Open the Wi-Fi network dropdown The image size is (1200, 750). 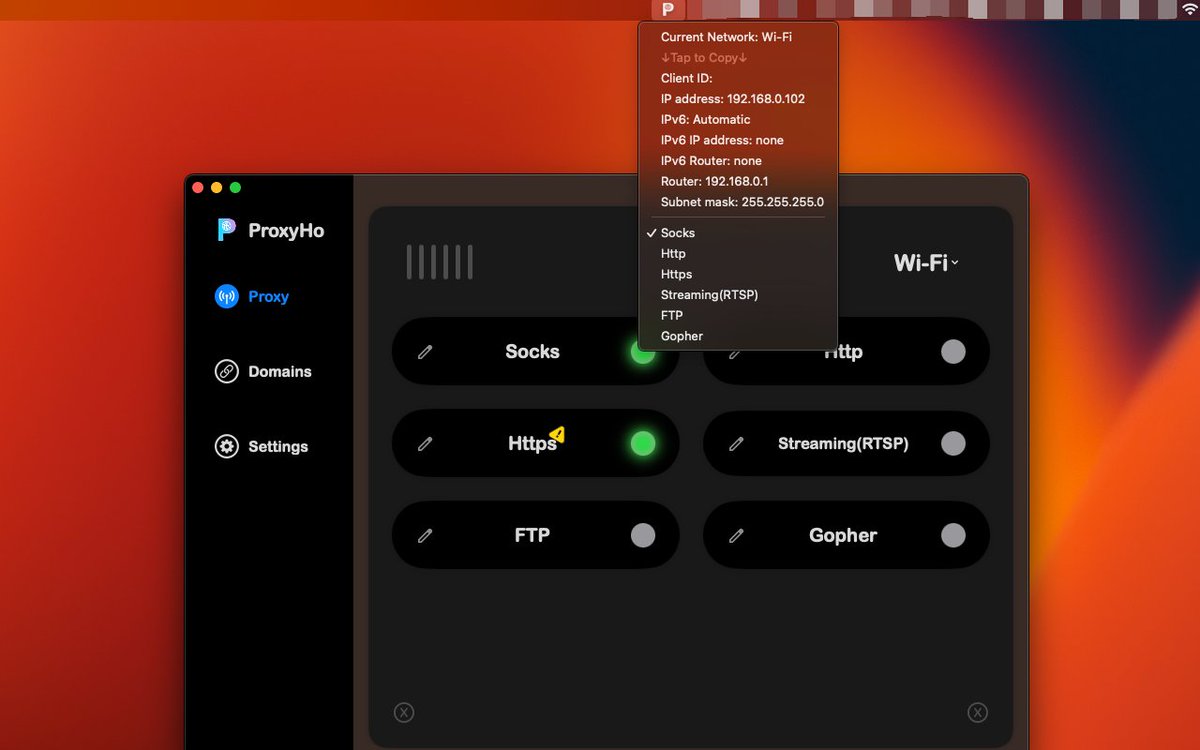(926, 263)
